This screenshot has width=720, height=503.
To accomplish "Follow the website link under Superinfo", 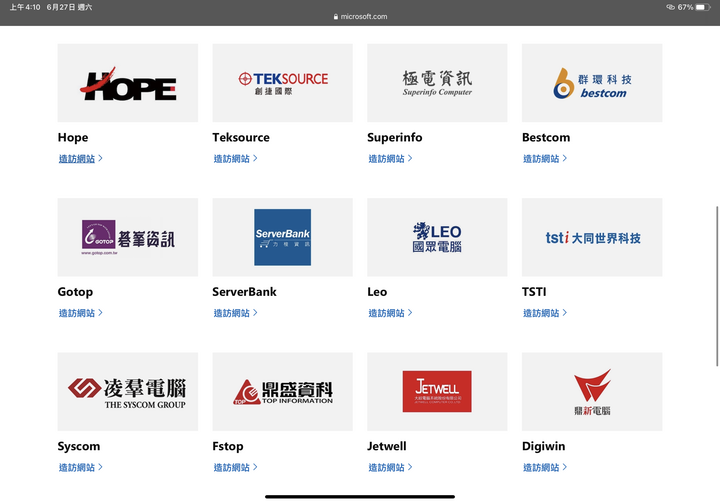I will [390, 158].
